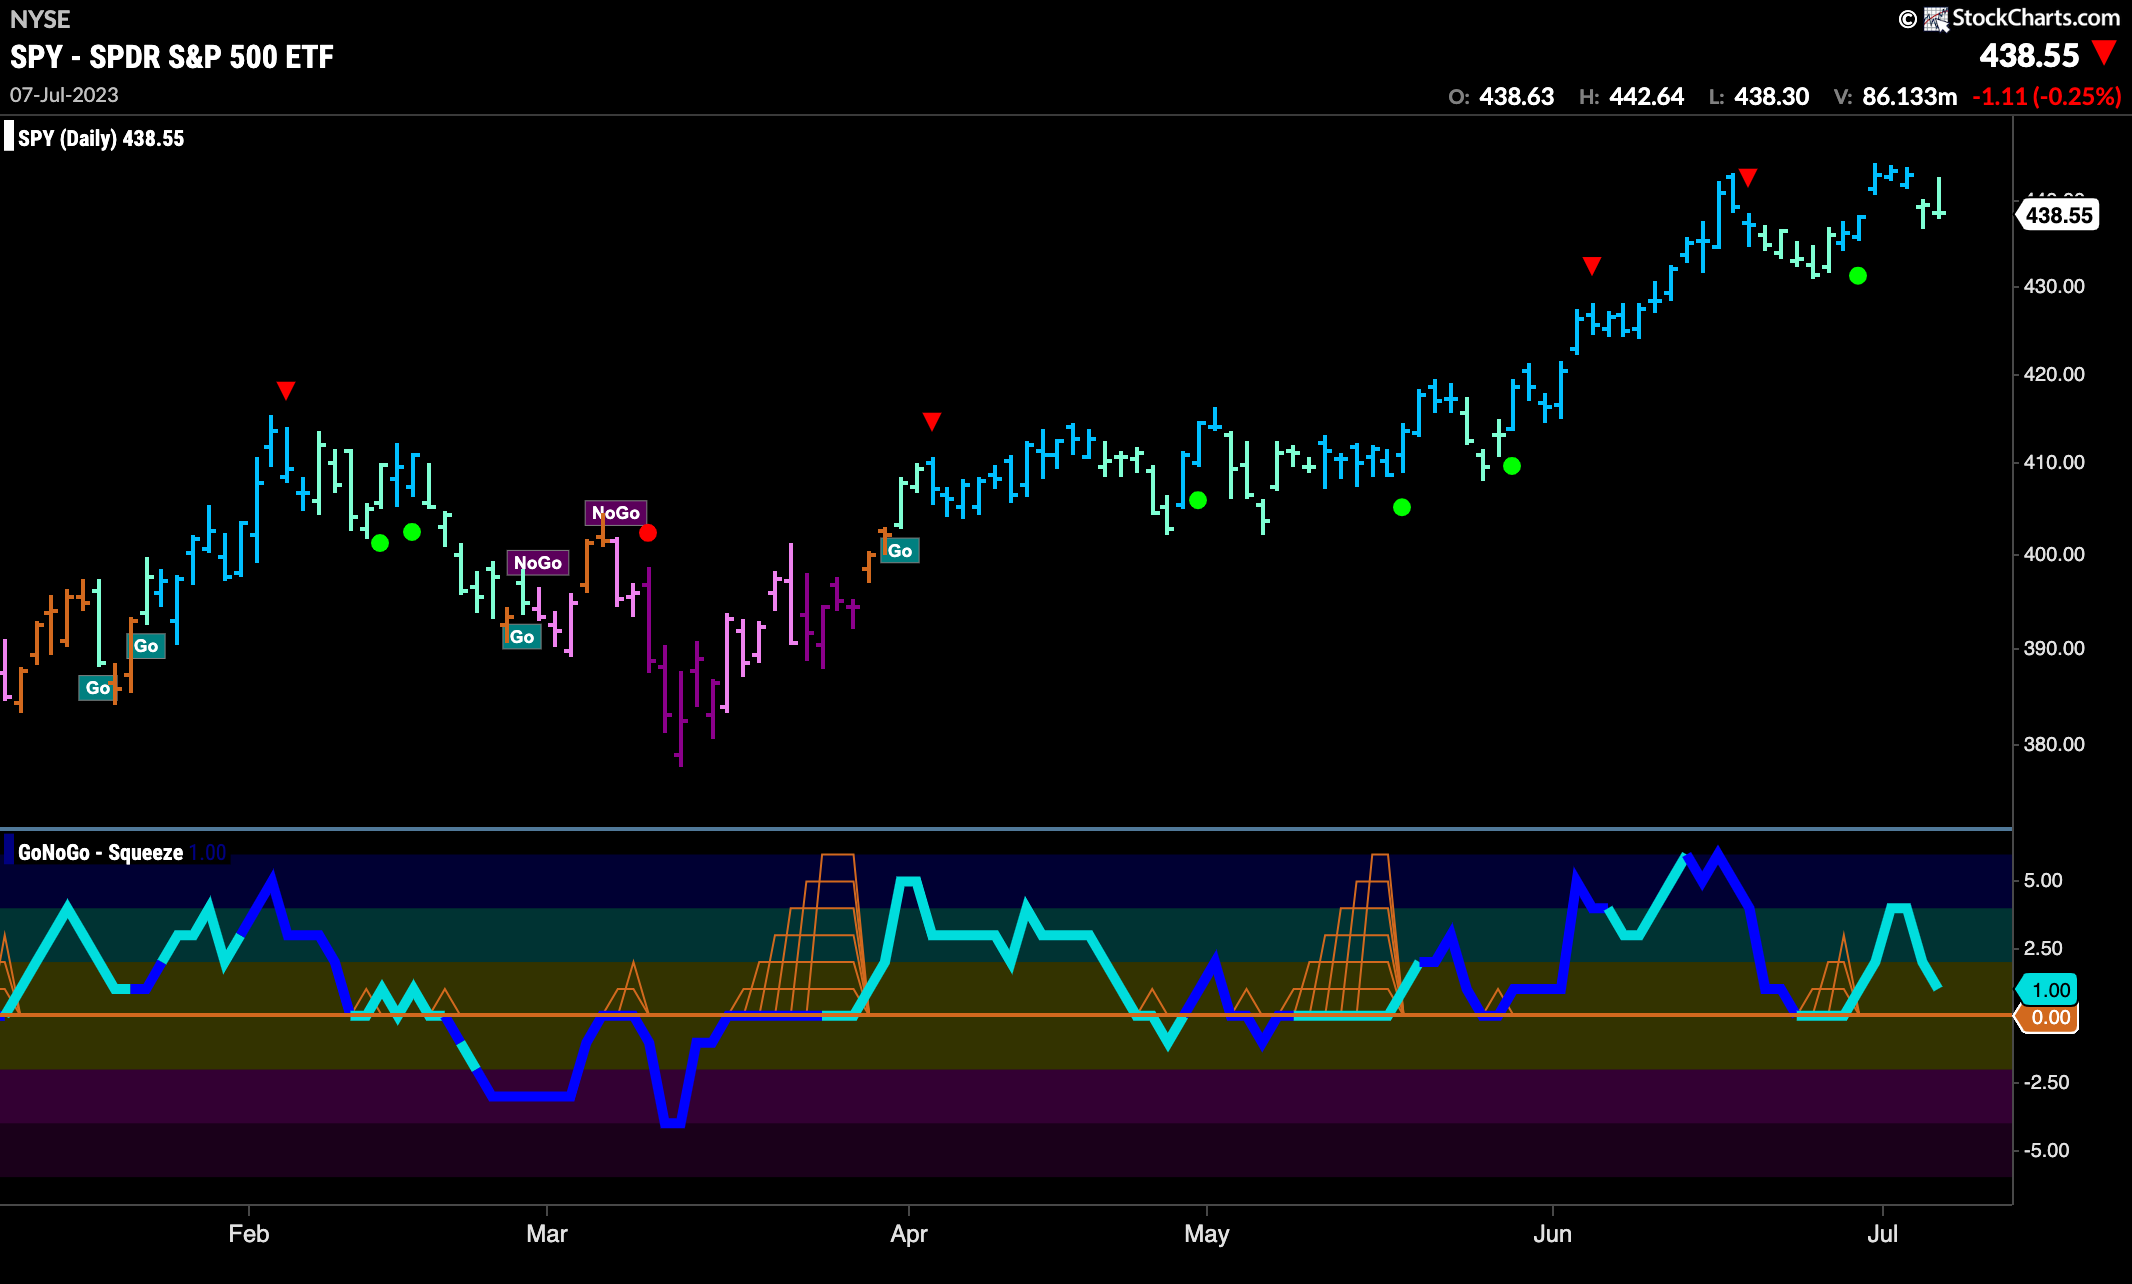Click the left green dot in mid February

380,543
